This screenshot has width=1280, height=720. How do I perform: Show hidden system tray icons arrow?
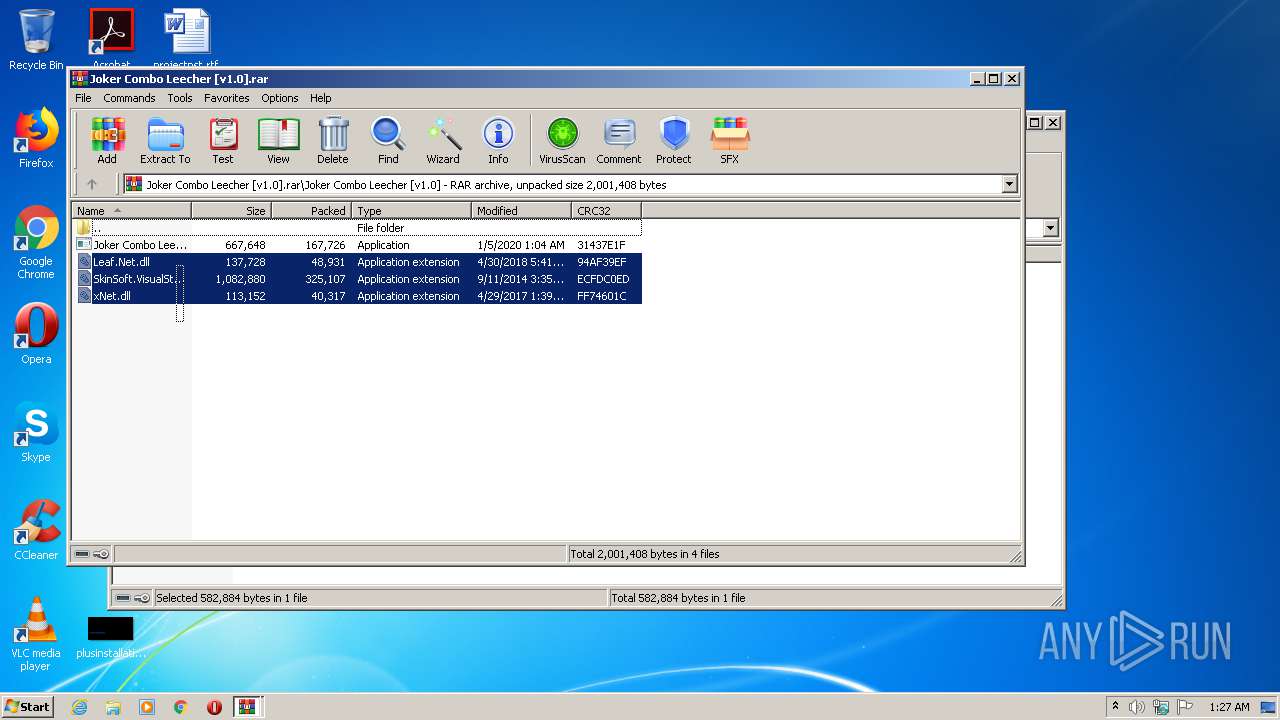click(1115, 706)
